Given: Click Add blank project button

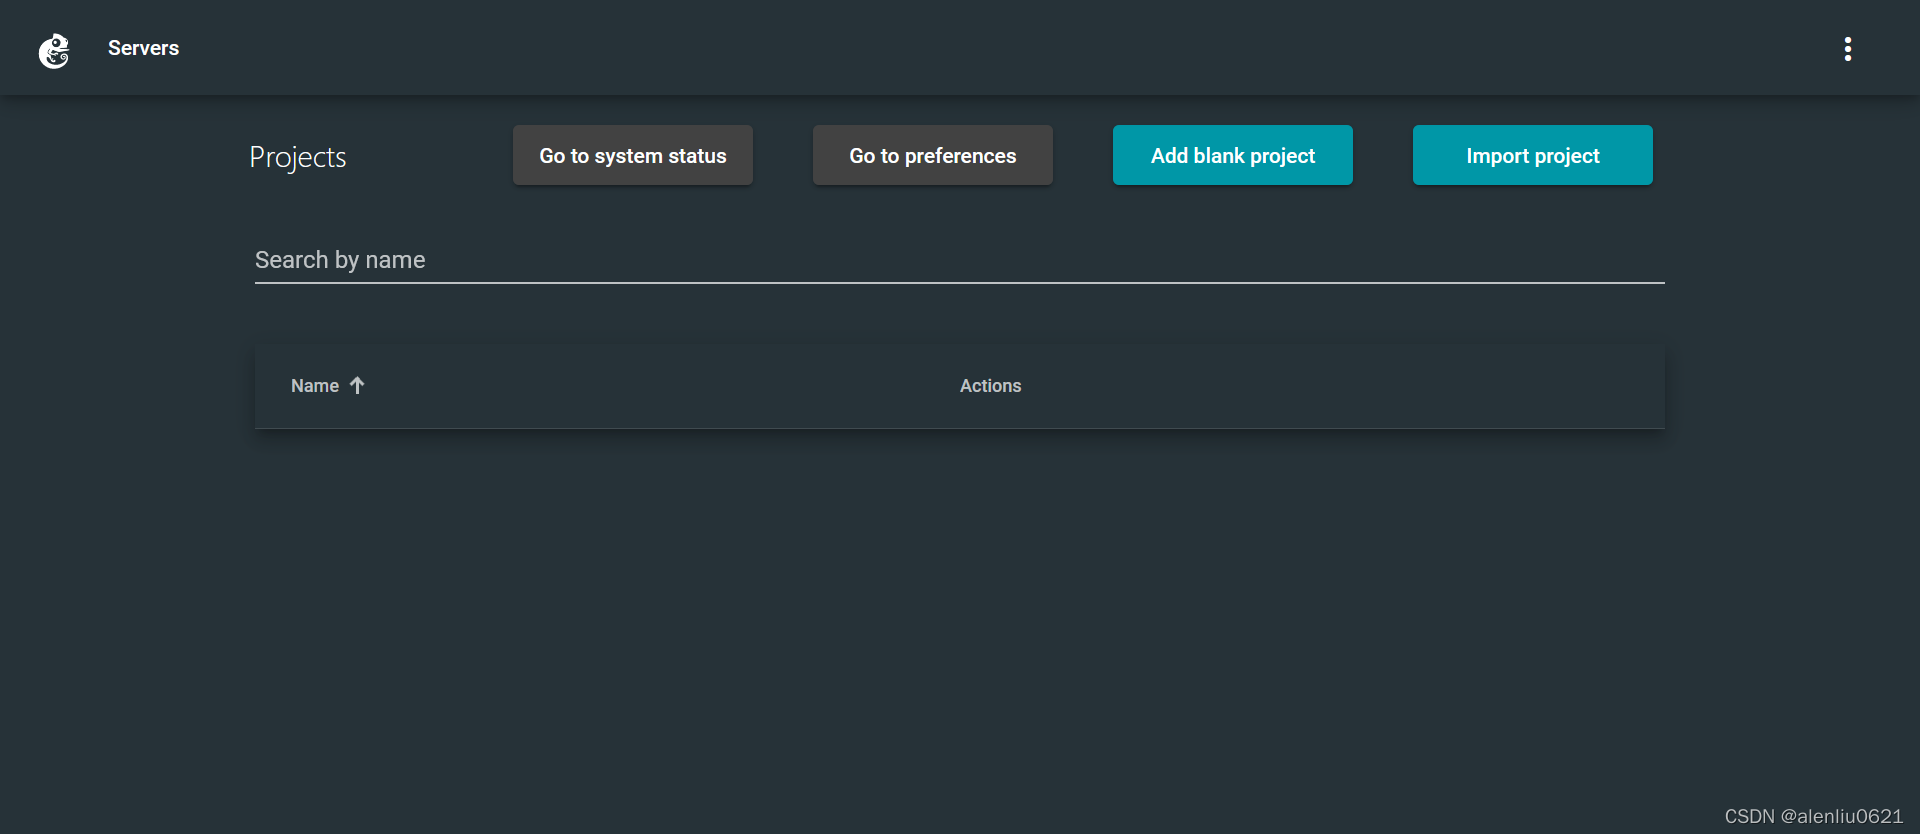Looking at the screenshot, I should 1233,155.
